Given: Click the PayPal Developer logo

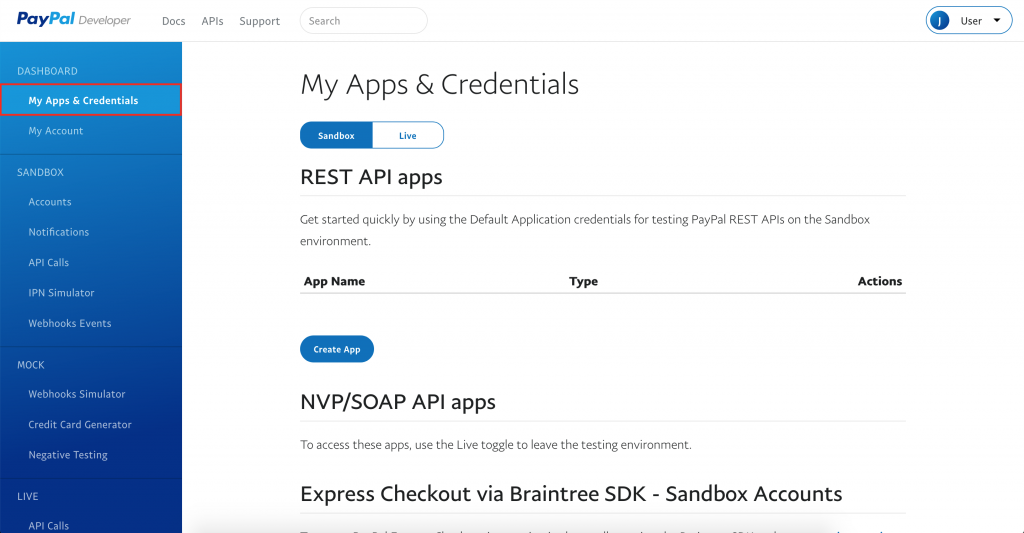Looking at the screenshot, I should [74, 20].
